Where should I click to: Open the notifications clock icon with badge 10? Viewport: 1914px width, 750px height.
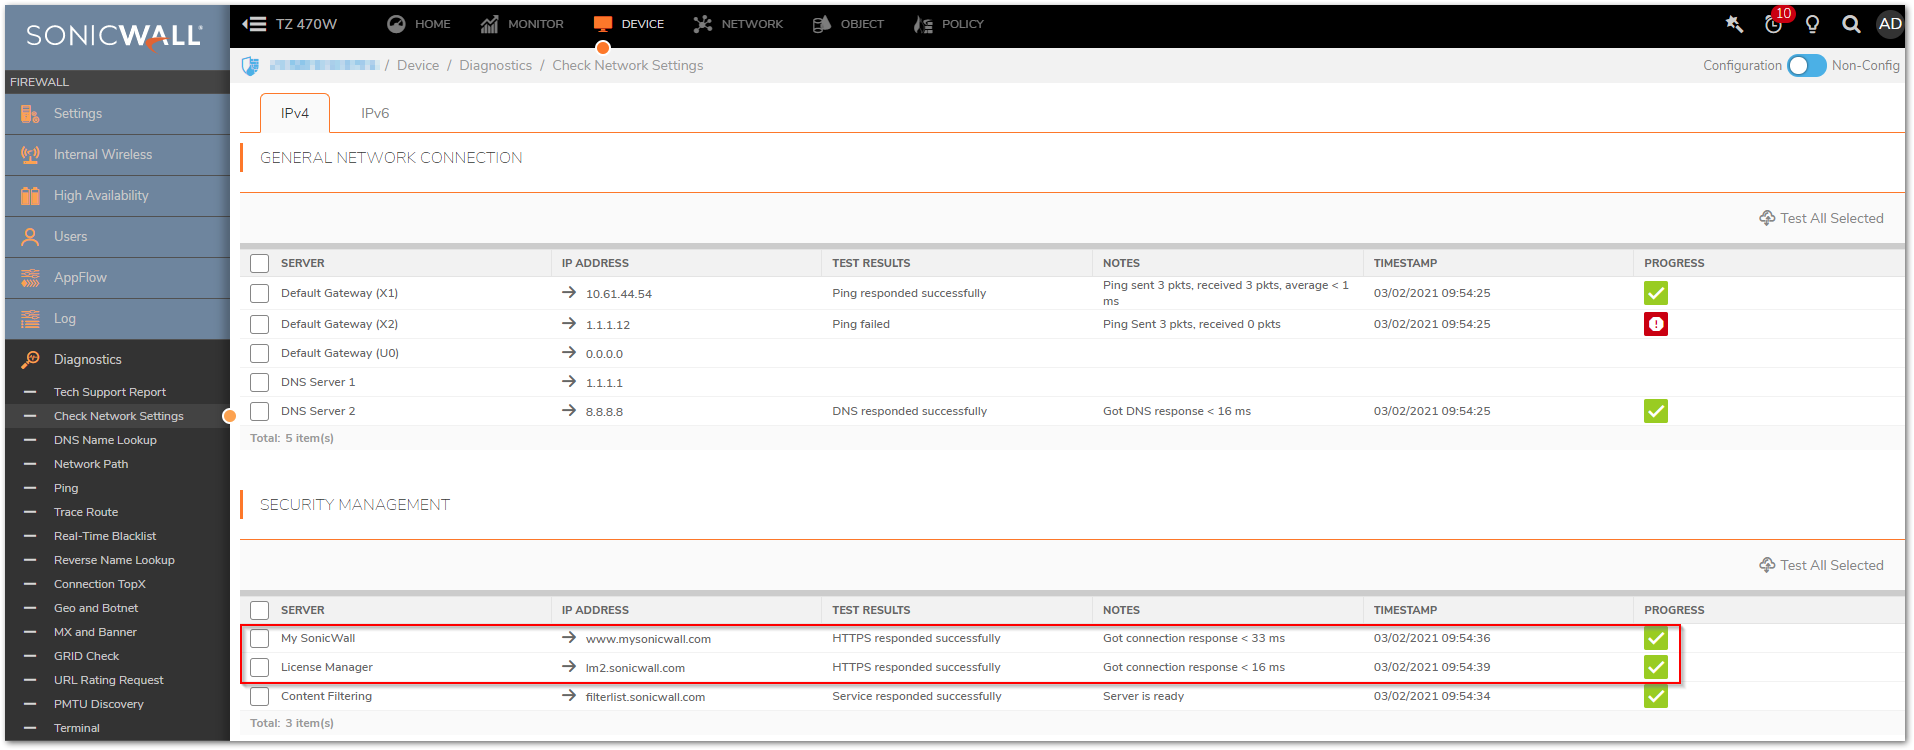(1774, 24)
